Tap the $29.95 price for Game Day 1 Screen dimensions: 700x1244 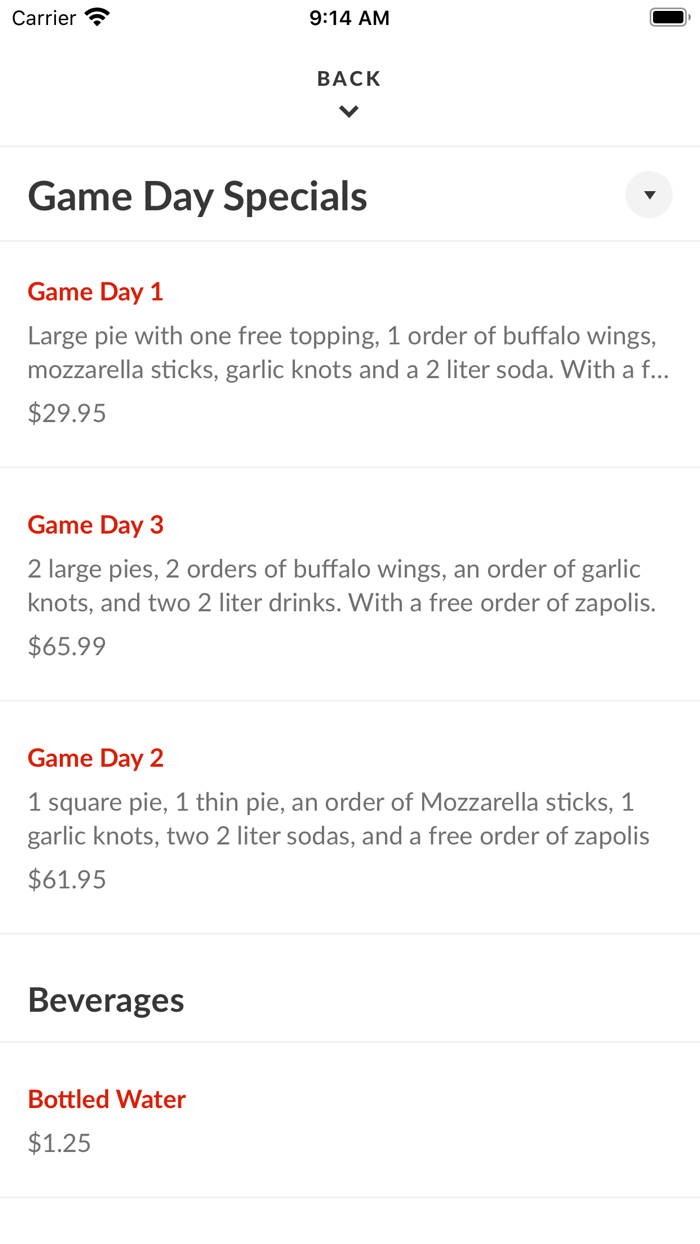(x=66, y=412)
